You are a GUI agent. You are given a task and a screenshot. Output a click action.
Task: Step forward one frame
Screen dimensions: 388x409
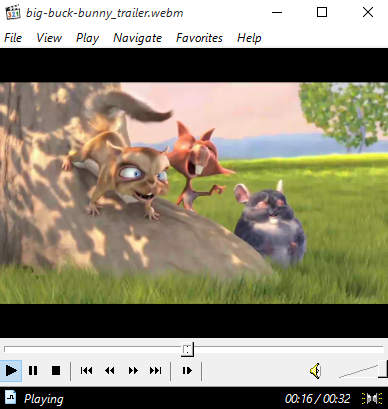(187, 371)
